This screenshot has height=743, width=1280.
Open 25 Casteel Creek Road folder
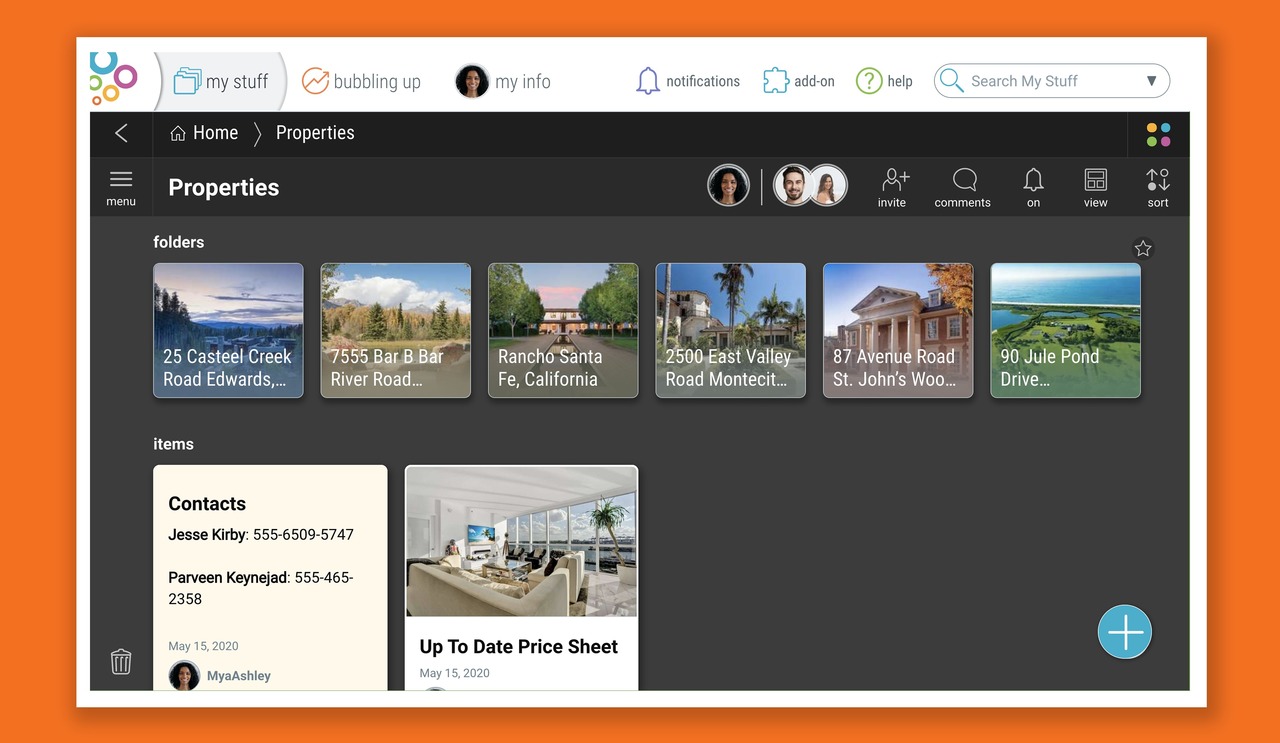pos(228,330)
